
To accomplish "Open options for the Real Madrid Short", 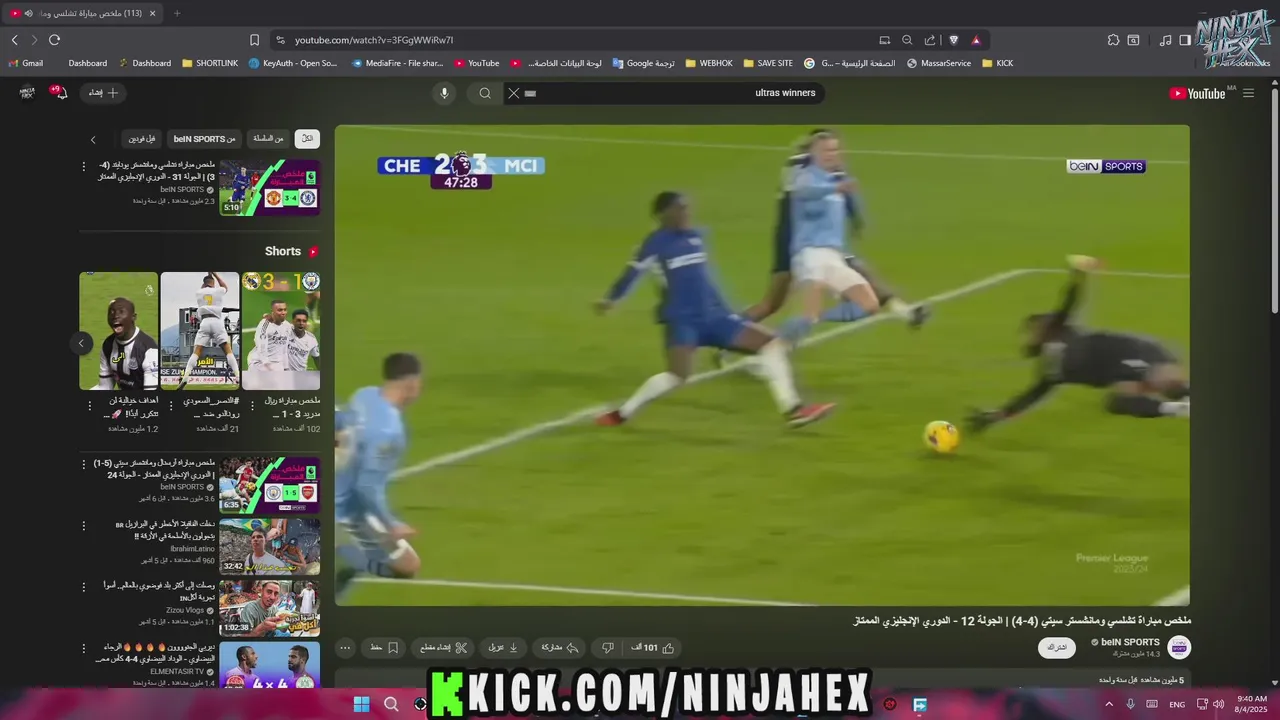I will (x=251, y=406).
